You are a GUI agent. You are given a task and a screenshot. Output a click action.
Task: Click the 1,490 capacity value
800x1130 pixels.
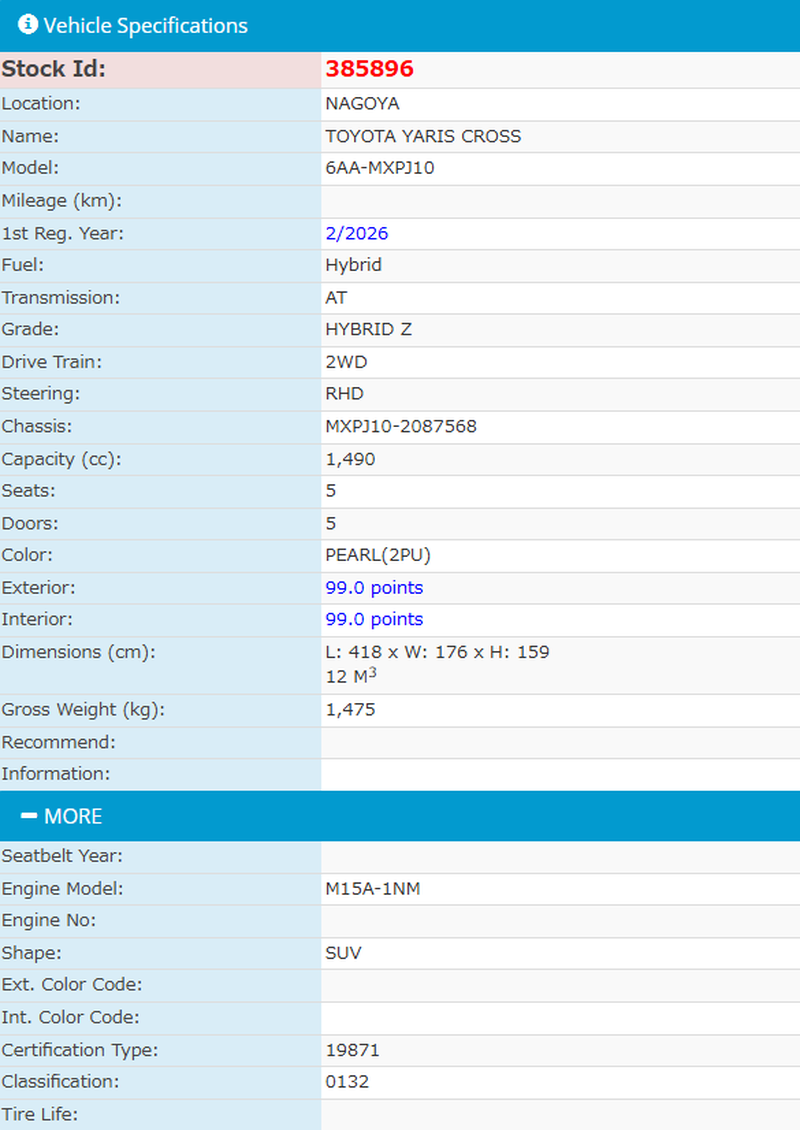(x=350, y=459)
